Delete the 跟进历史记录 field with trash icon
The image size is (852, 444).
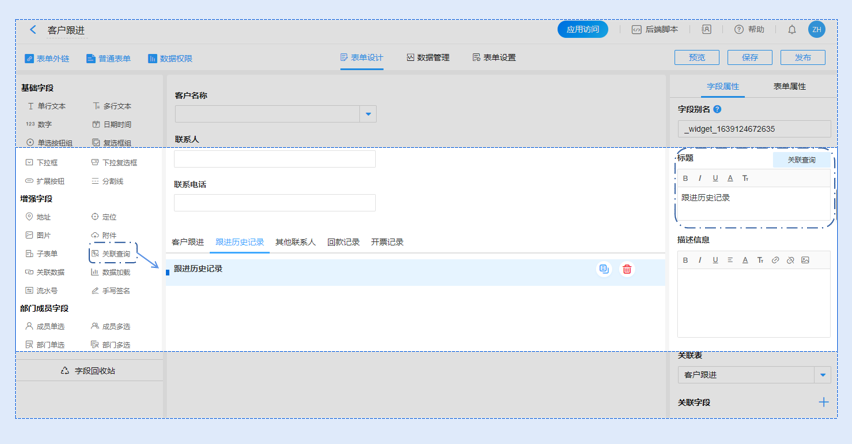(x=627, y=269)
